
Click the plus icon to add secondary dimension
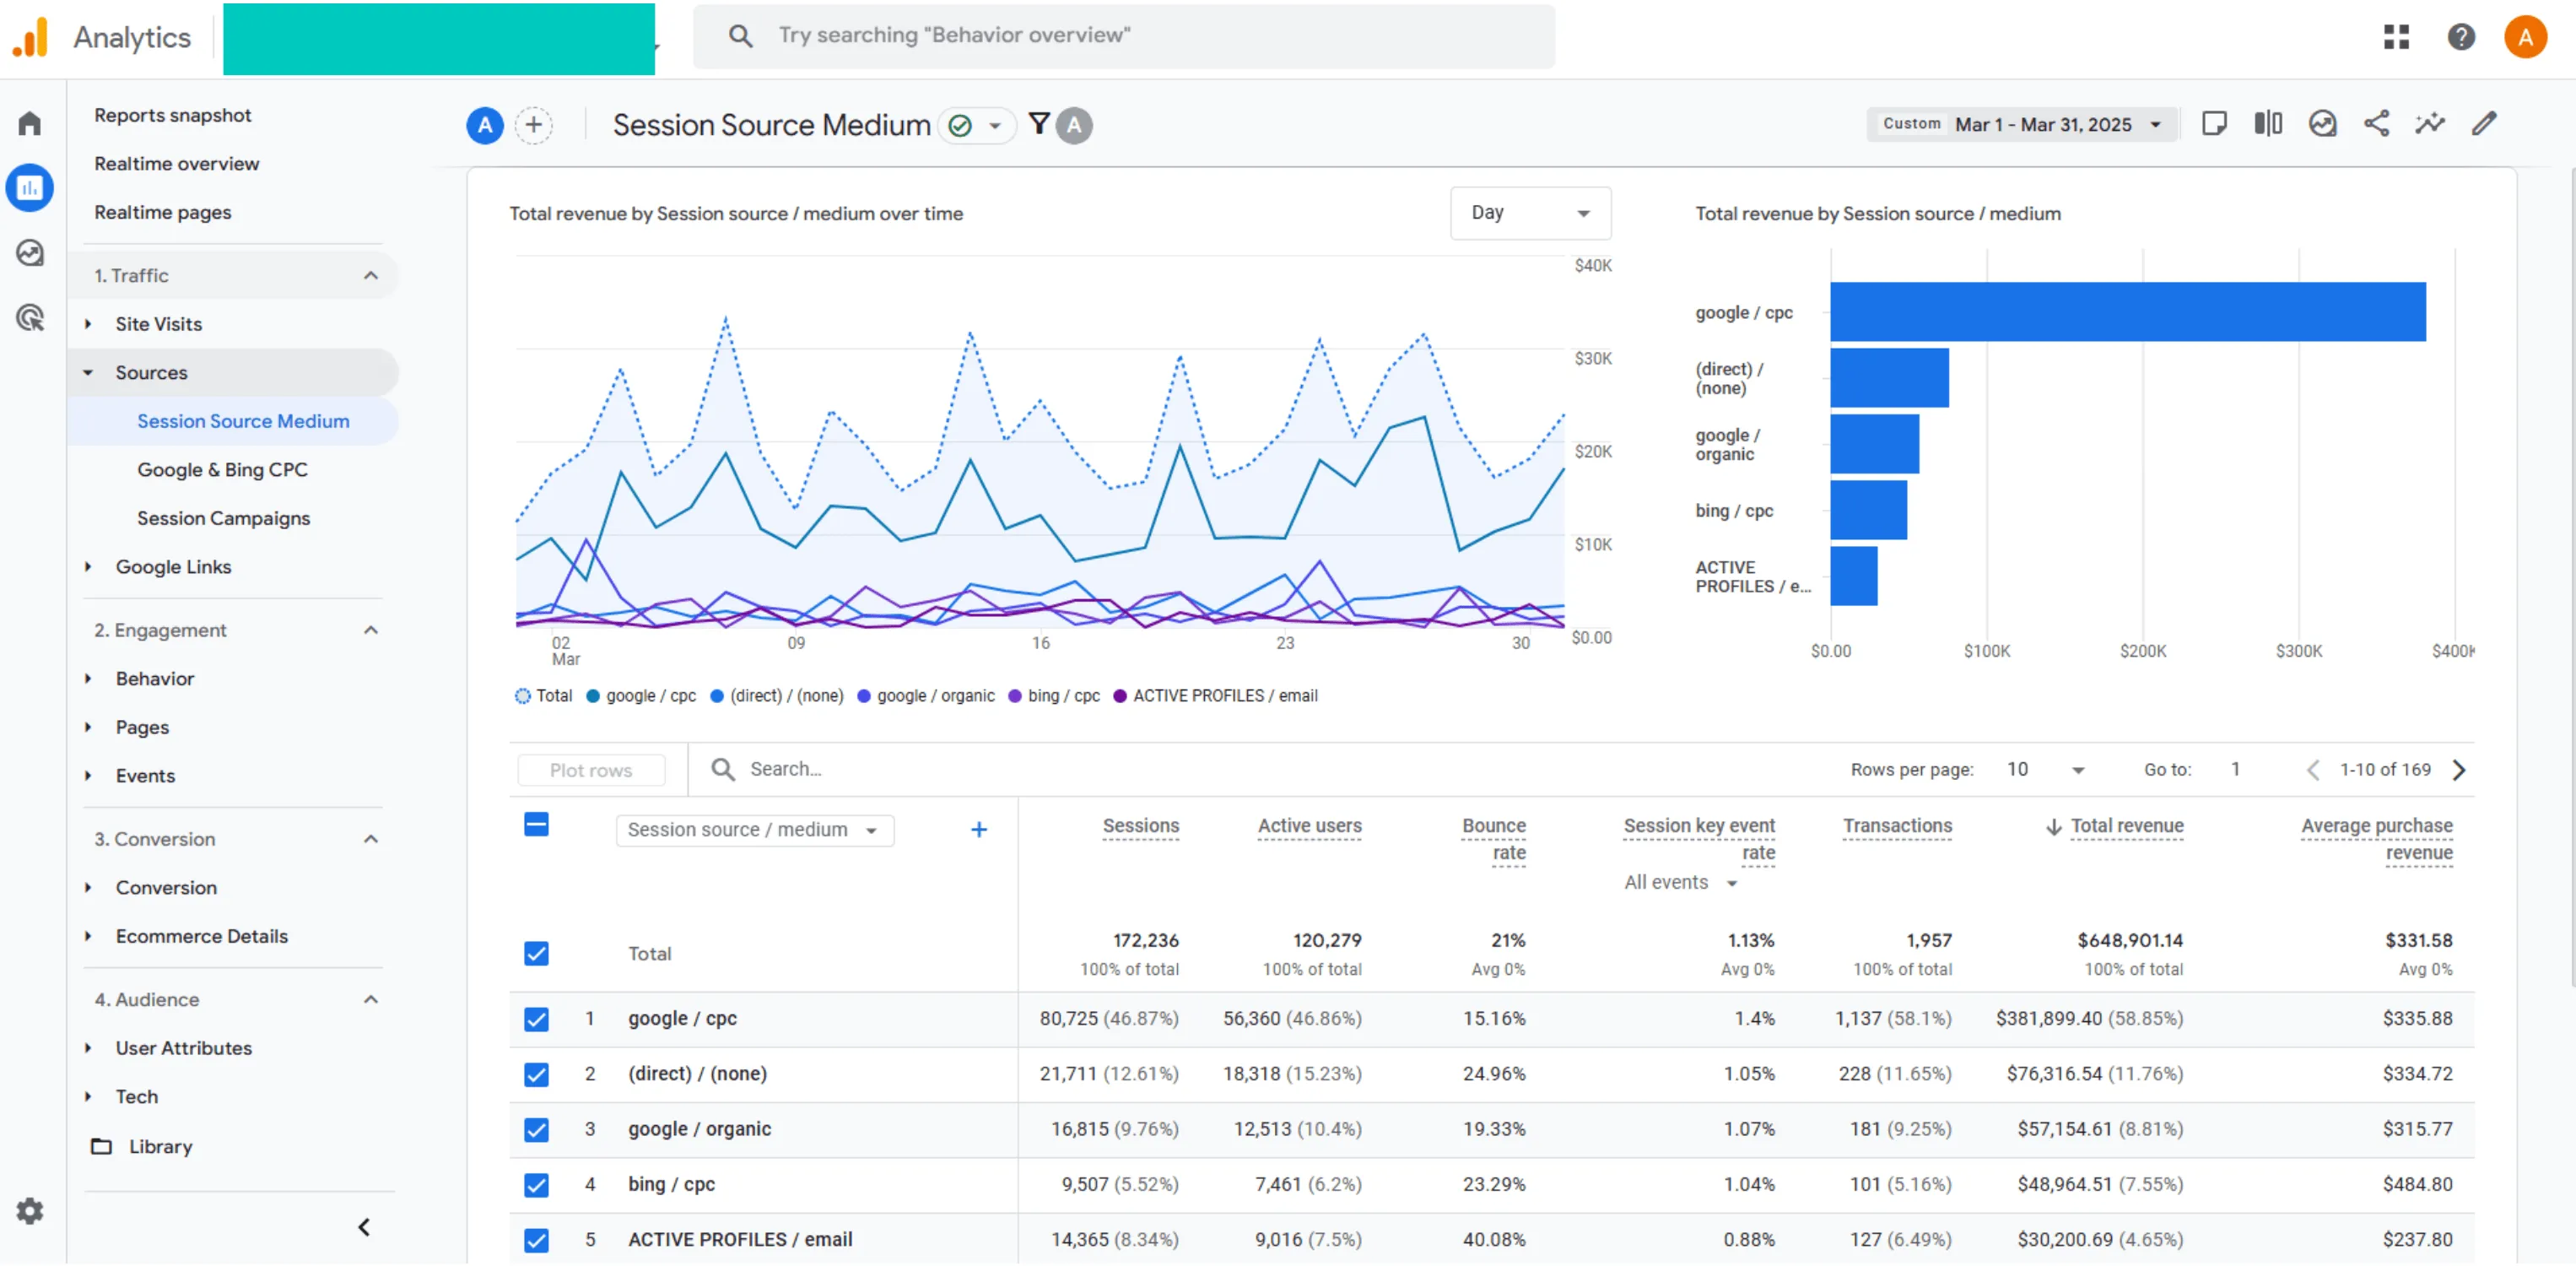pos(979,830)
